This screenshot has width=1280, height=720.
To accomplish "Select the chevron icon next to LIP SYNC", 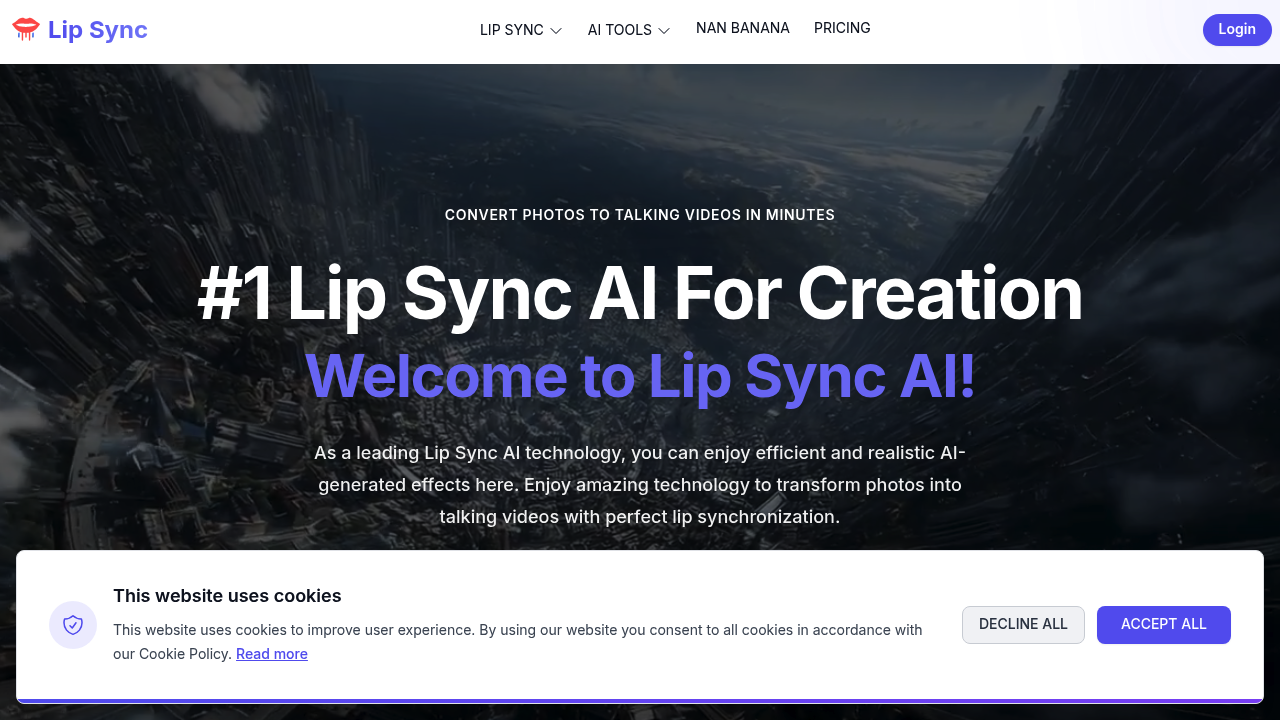I will [558, 30].
